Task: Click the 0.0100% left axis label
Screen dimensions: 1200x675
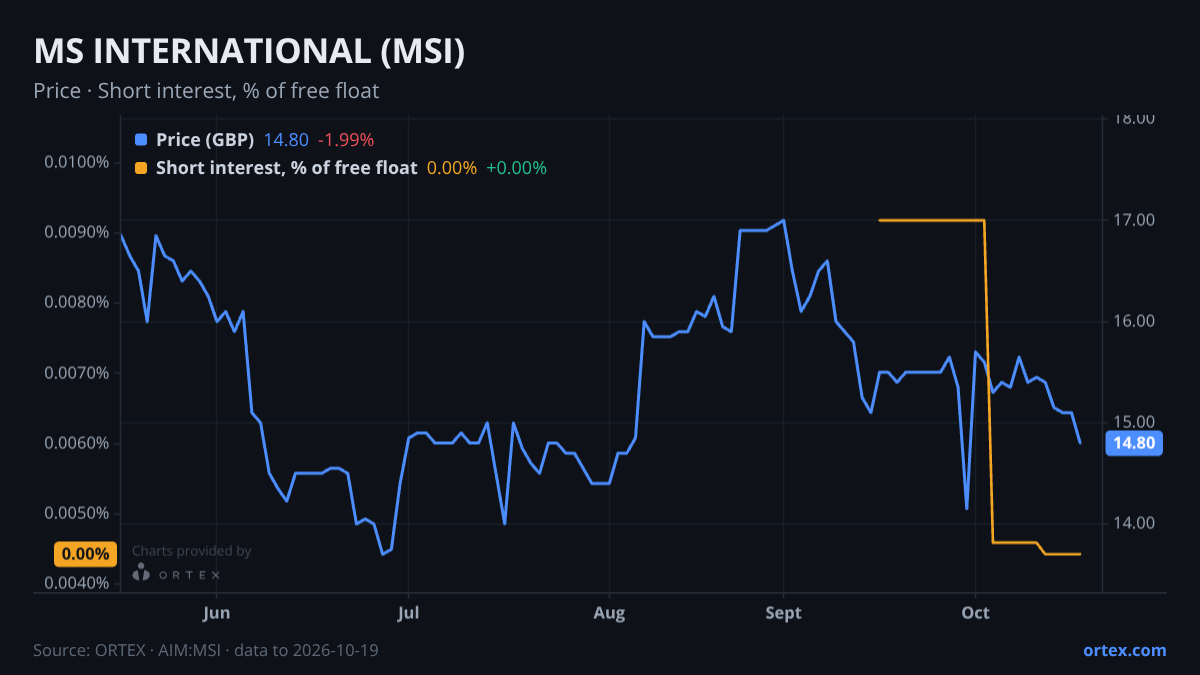Action: tap(78, 162)
